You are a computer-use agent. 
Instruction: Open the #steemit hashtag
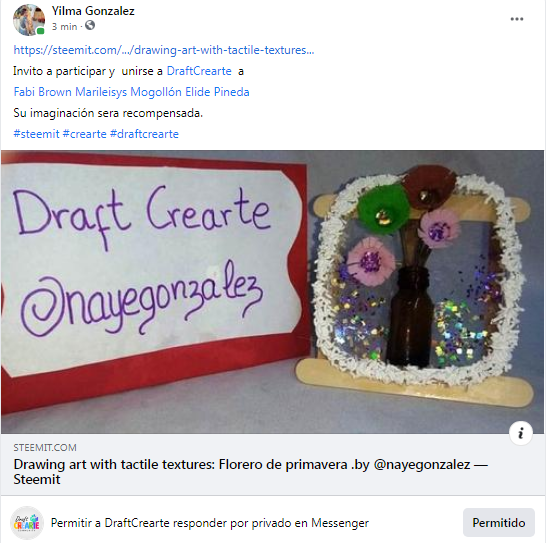[36, 134]
